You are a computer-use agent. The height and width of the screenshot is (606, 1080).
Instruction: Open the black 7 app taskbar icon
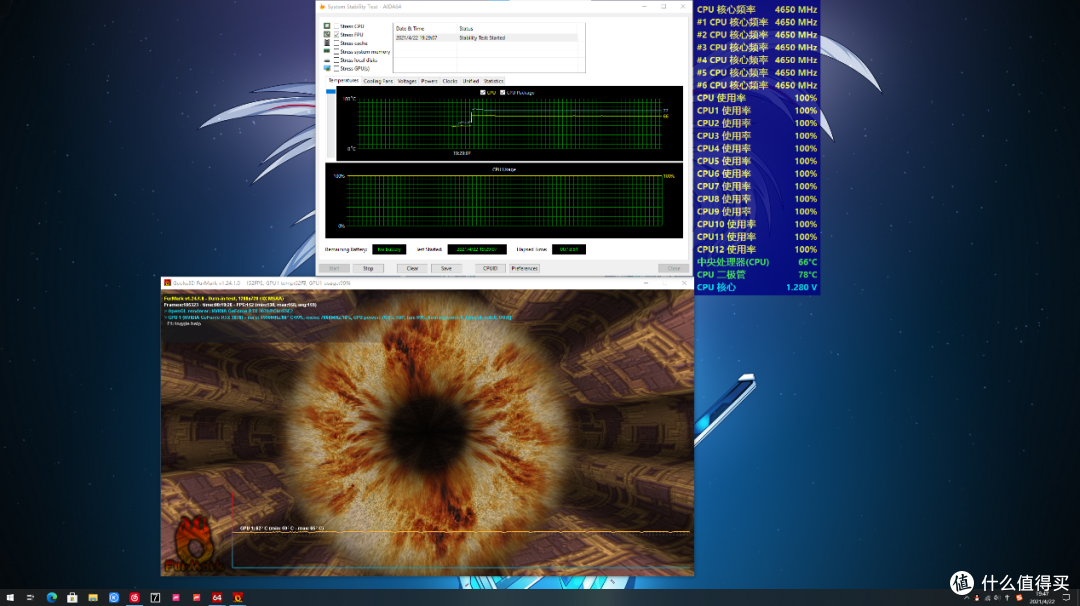155,598
